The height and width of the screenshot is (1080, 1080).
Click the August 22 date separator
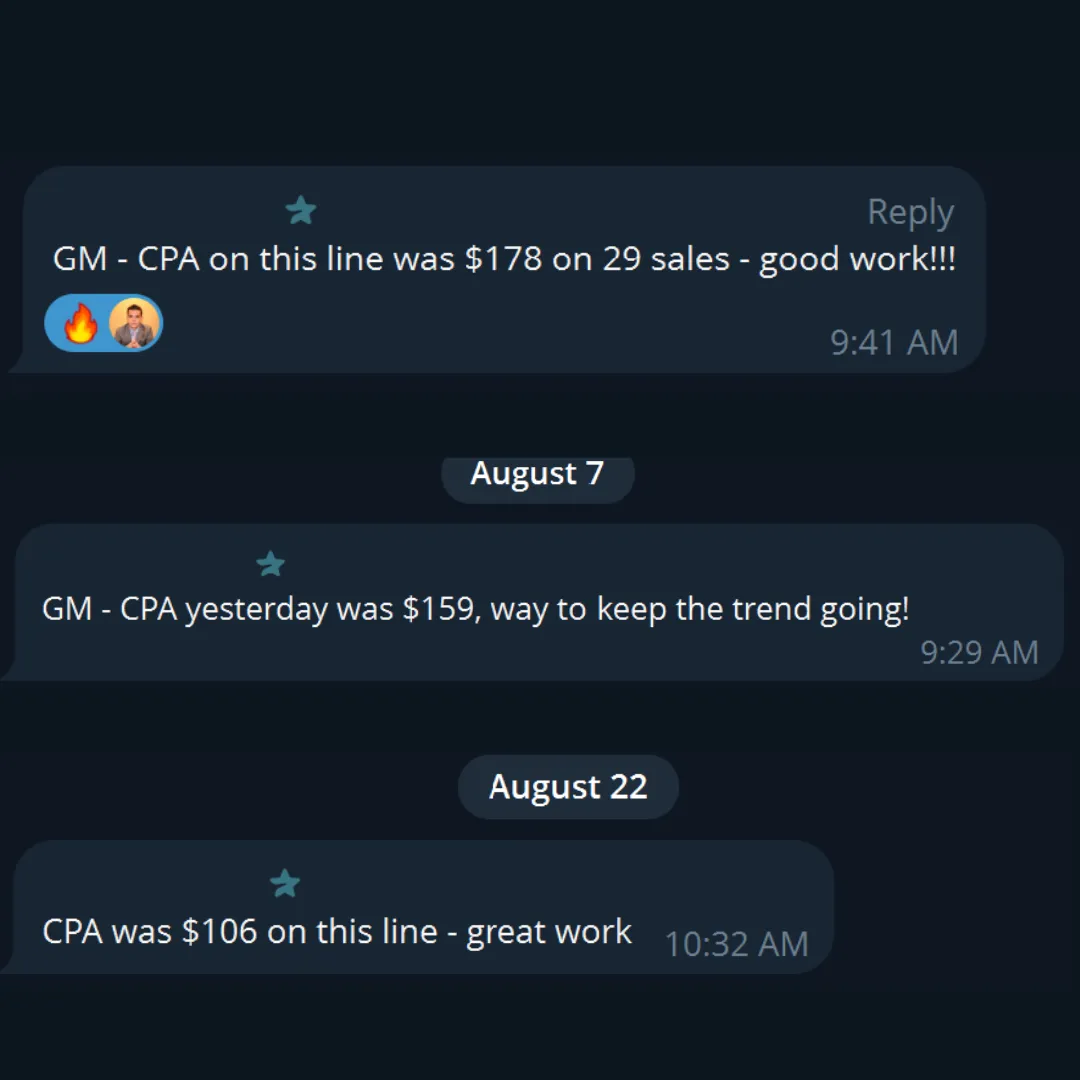pos(568,787)
